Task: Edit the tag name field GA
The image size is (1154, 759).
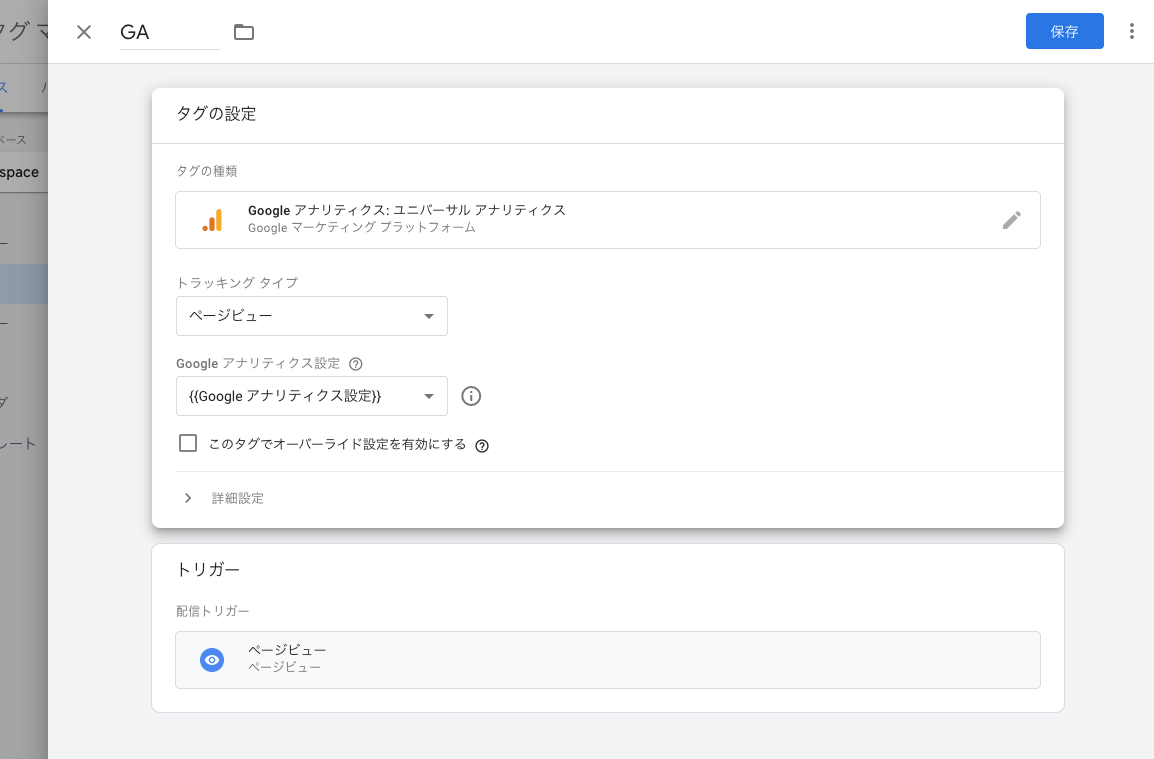Action: tap(169, 32)
